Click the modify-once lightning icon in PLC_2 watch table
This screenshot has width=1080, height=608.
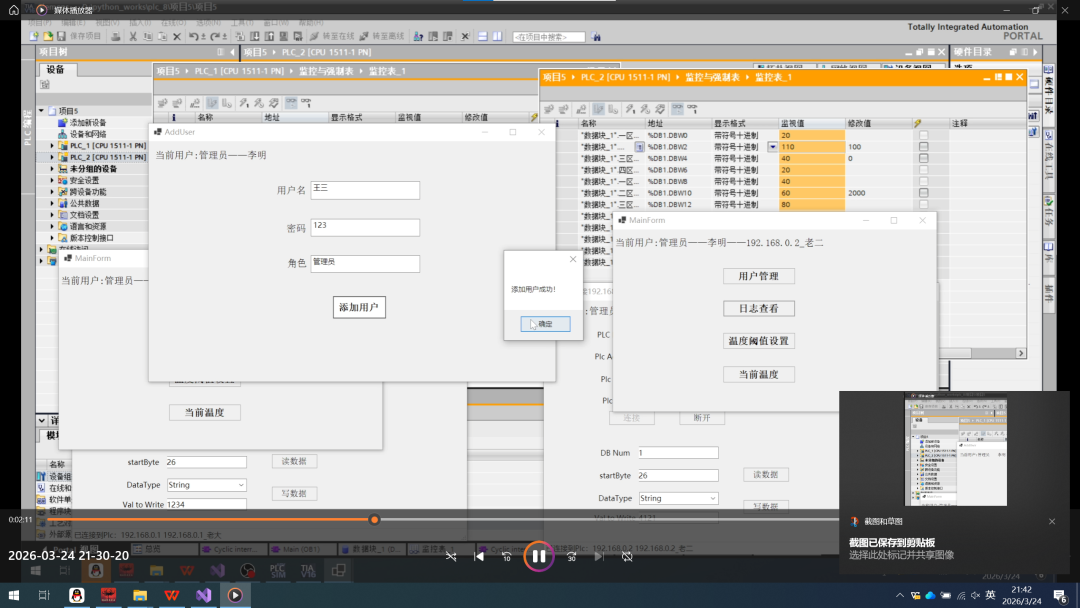pos(630,109)
